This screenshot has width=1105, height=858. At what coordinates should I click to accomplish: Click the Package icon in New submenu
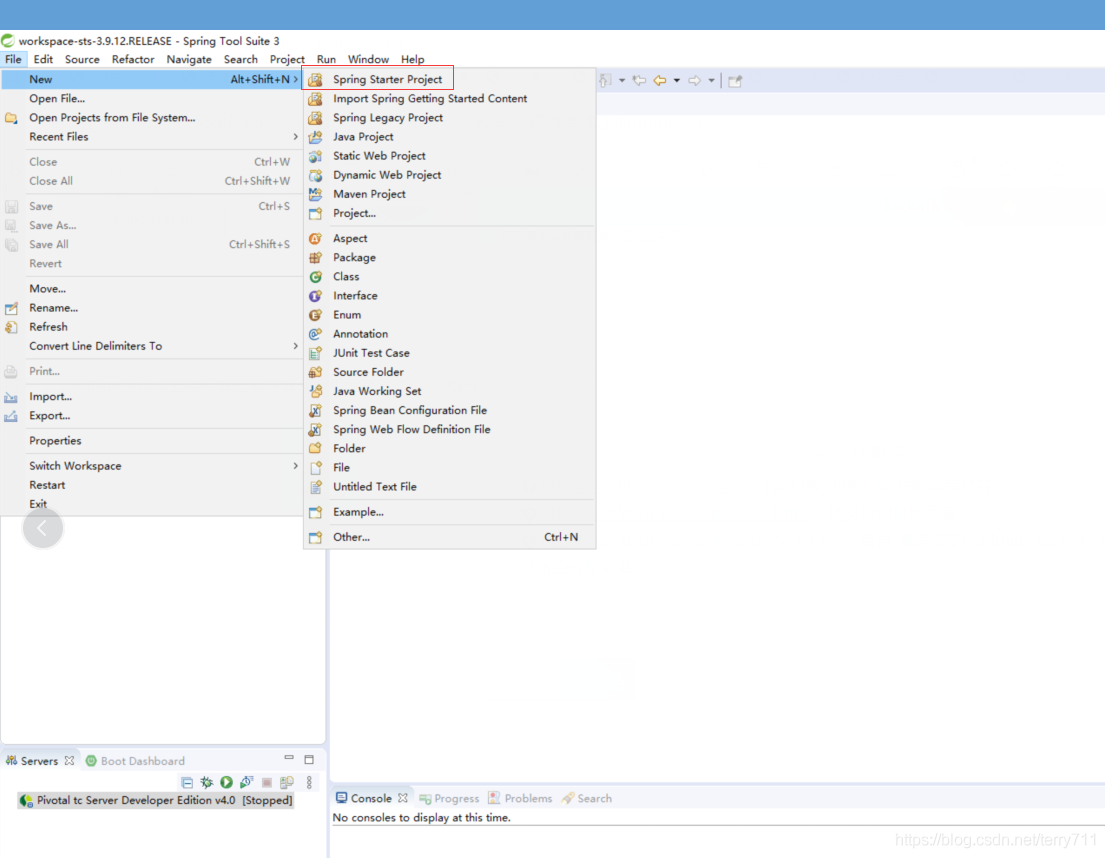(316, 258)
